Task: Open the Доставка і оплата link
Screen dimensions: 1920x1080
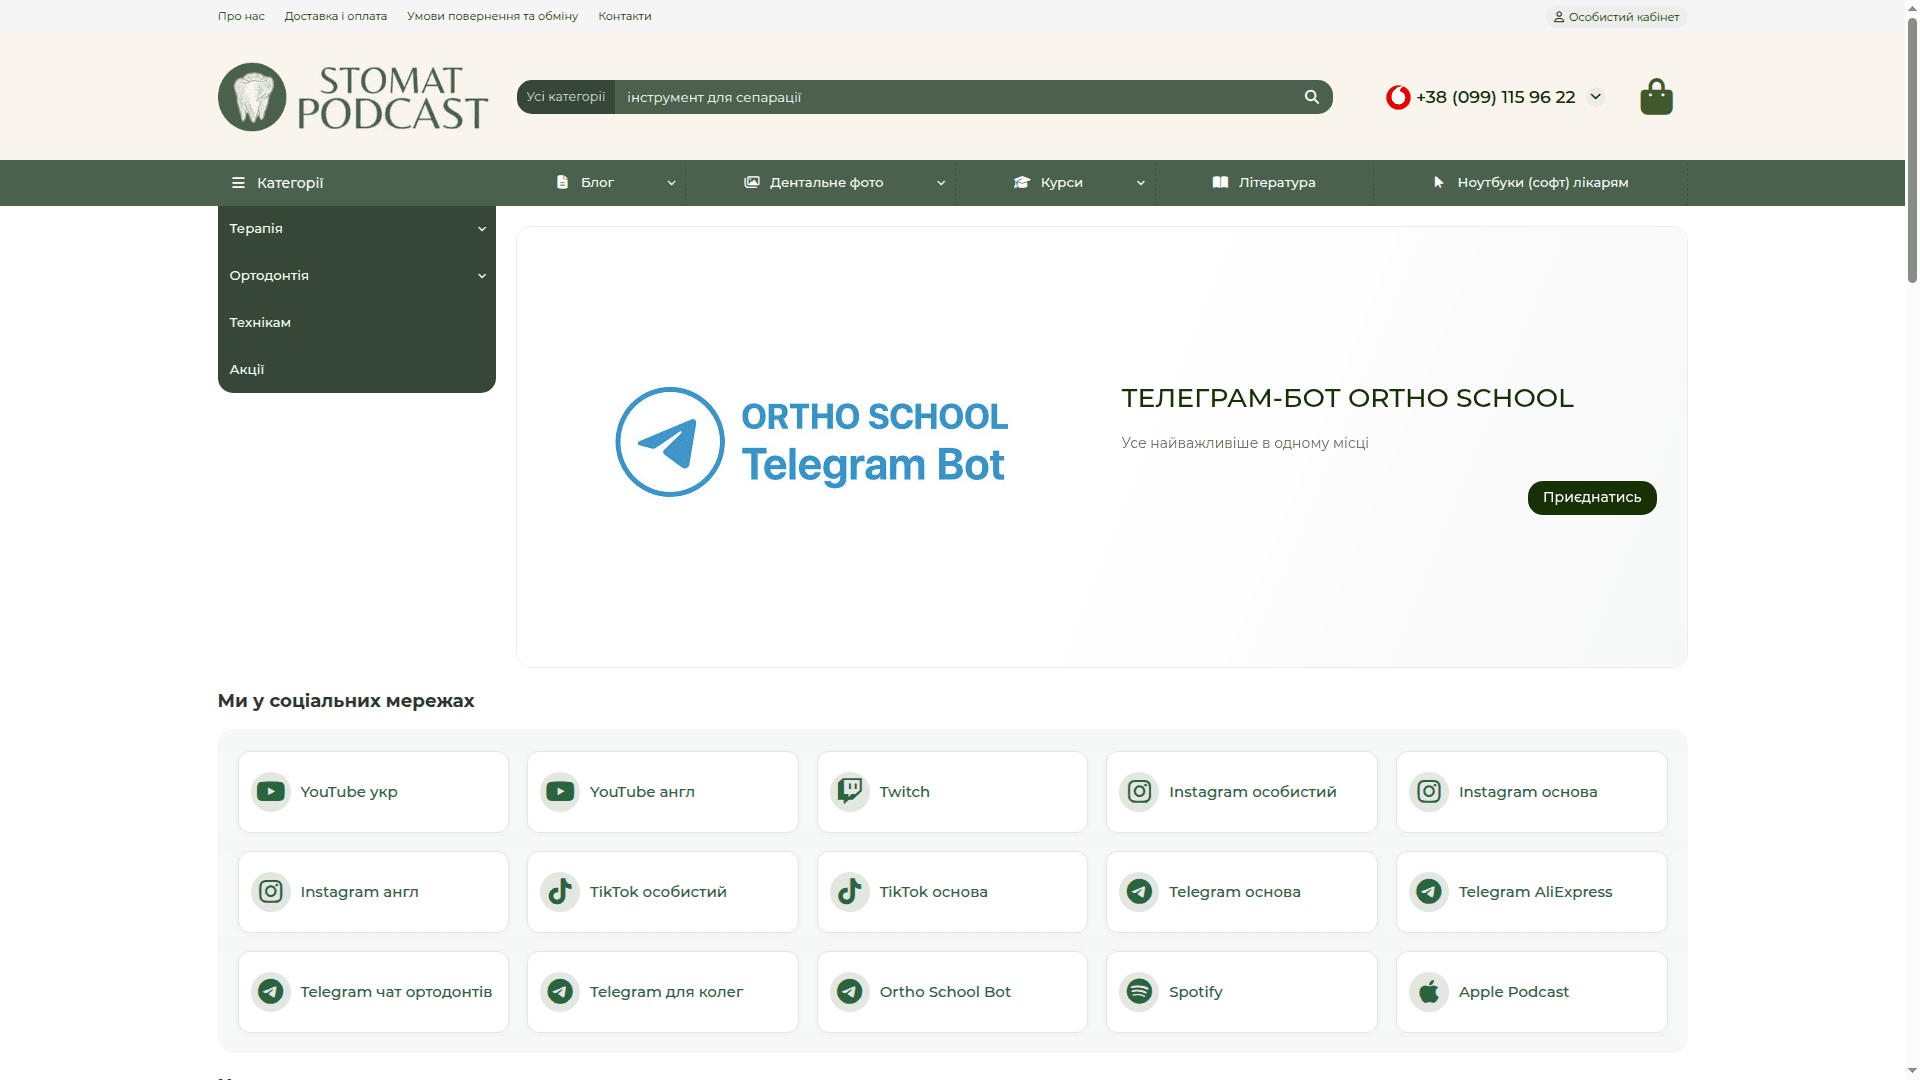Action: 335,16
